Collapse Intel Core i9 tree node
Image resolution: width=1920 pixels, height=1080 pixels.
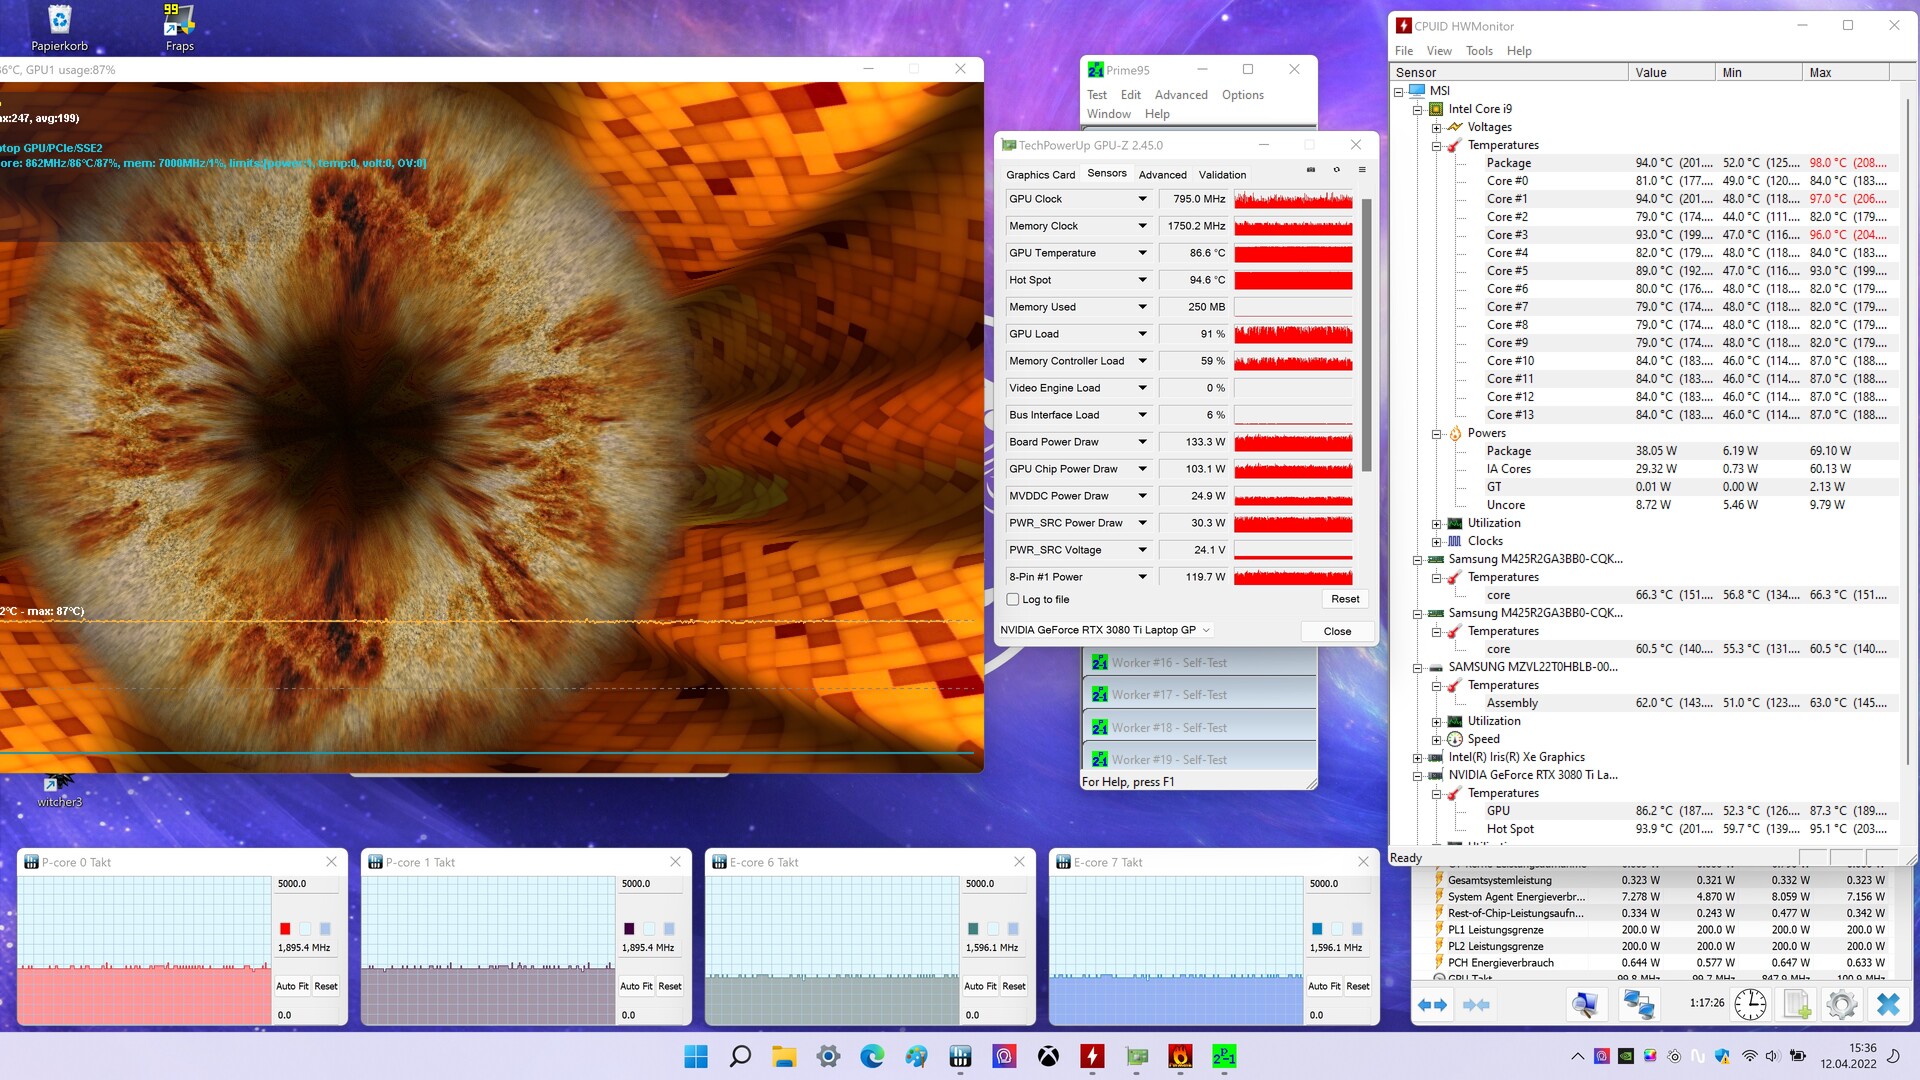1418,110
